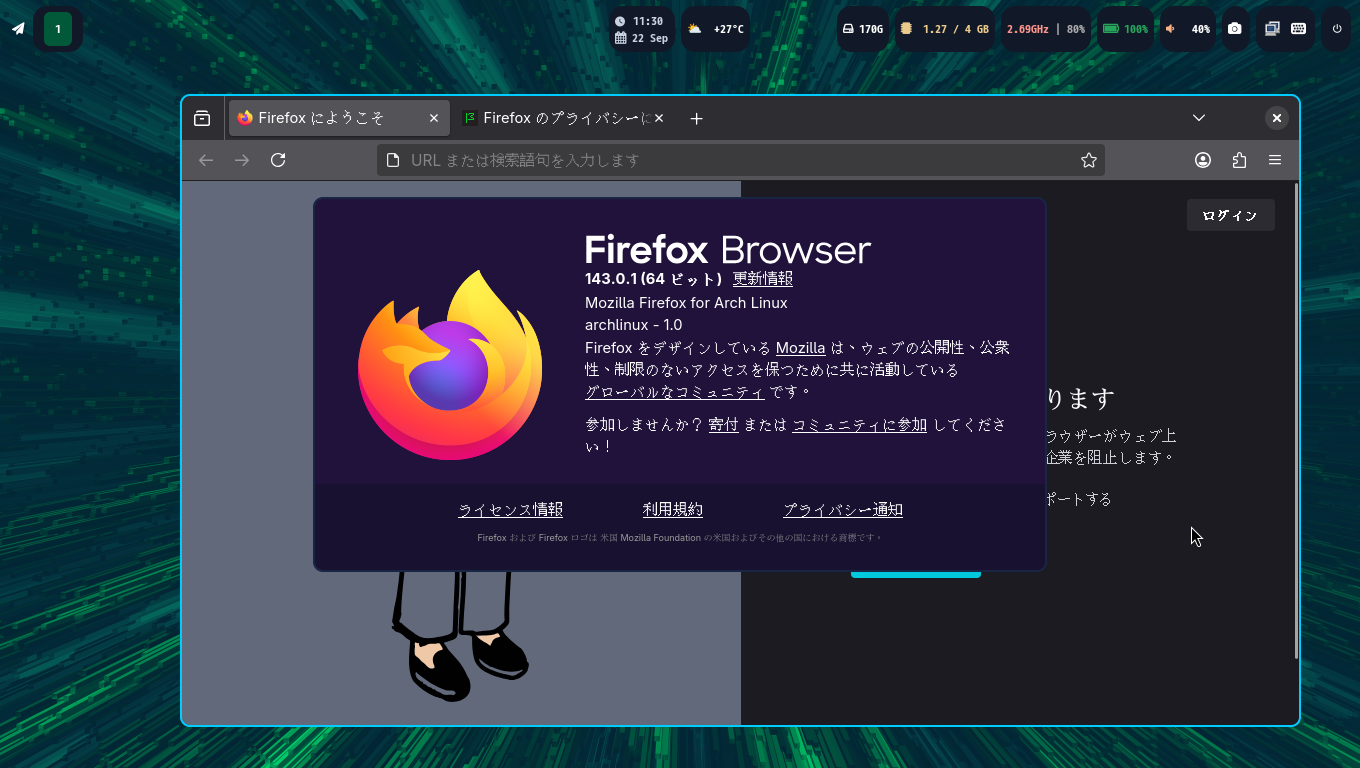
Task: Open Firefox View from the tab bar
Action: (x=202, y=118)
